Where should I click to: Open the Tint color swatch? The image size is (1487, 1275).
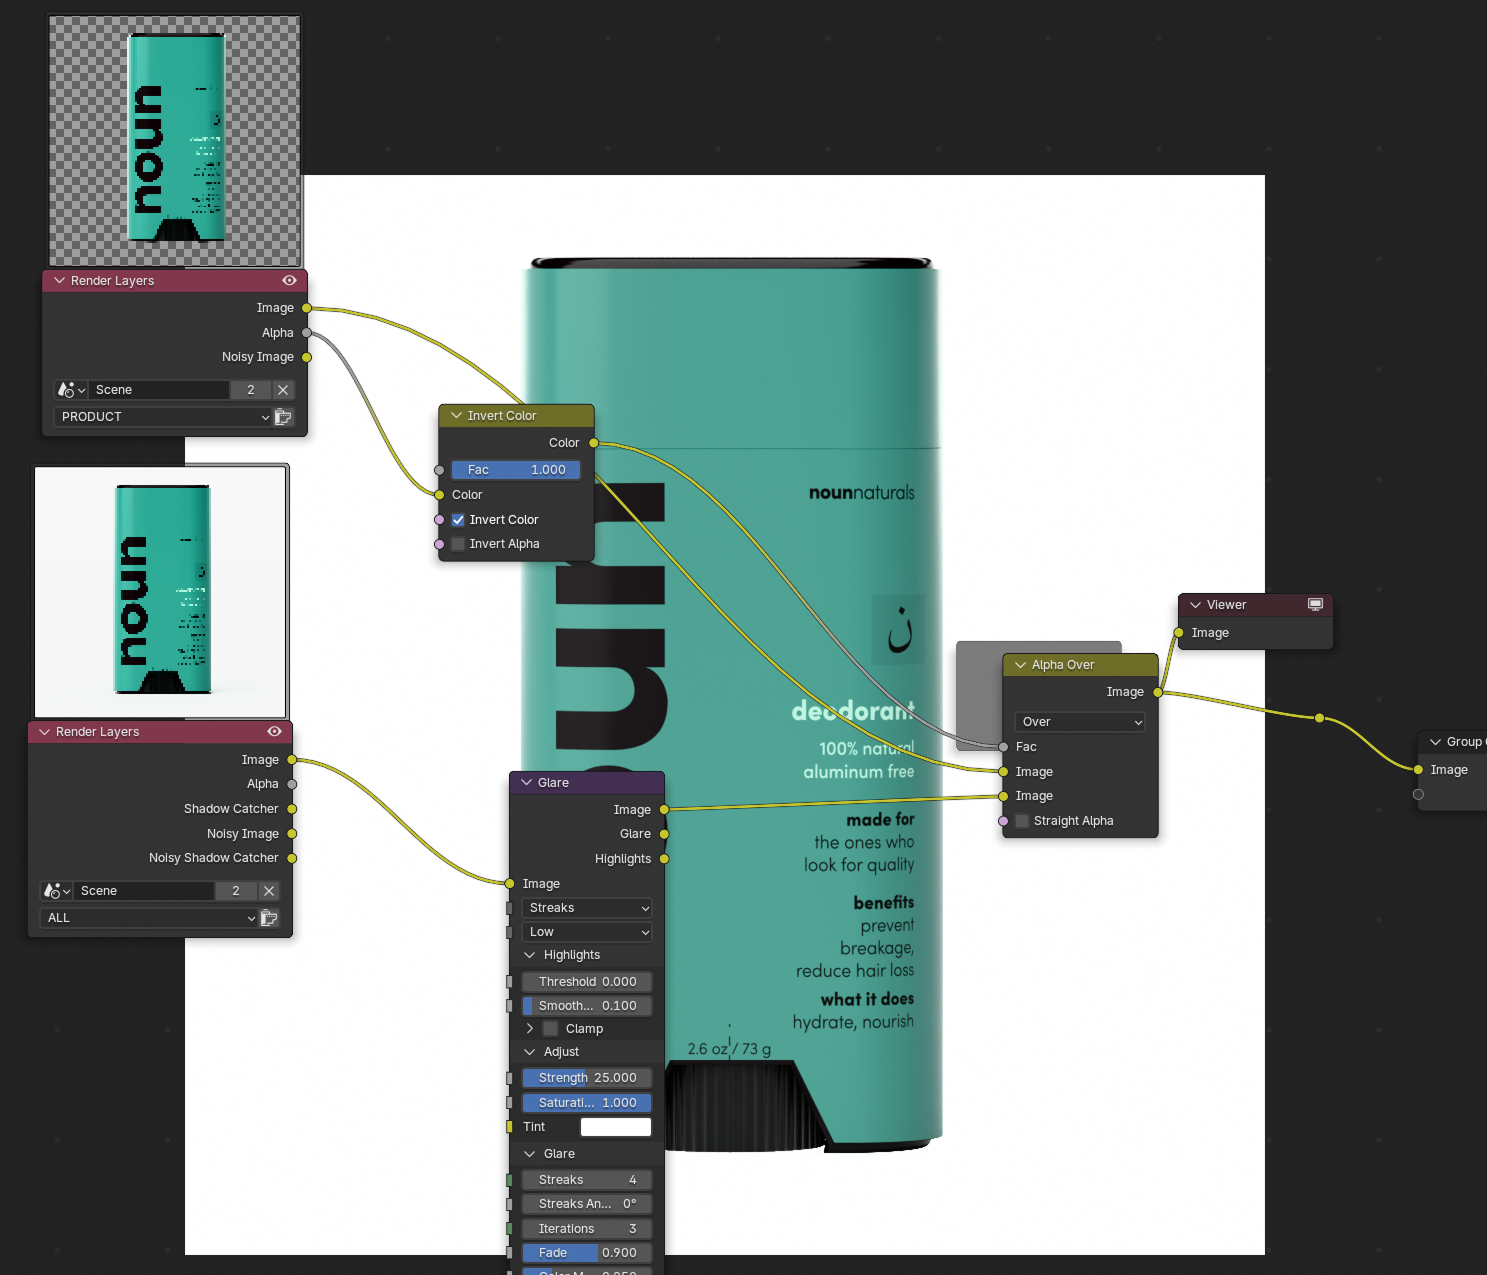pos(616,1127)
